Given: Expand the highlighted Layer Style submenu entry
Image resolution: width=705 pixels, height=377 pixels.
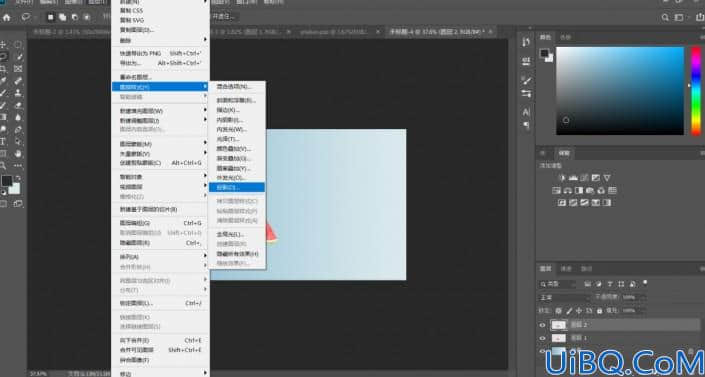Looking at the screenshot, I should (x=161, y=86).
